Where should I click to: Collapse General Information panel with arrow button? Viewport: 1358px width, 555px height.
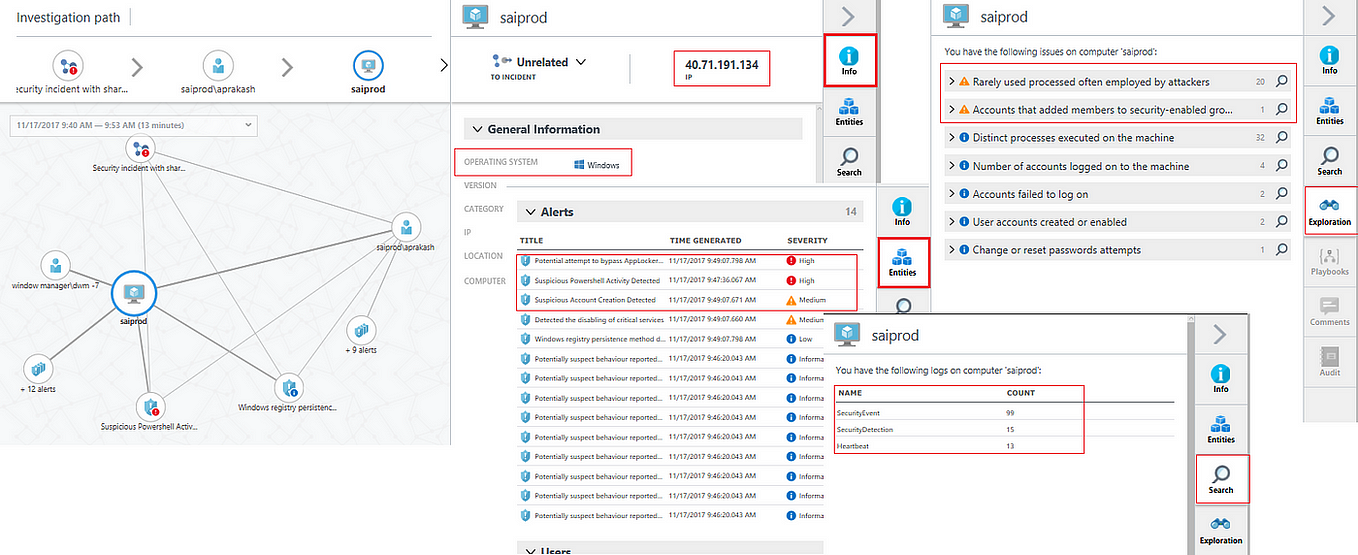pos(849,15)
